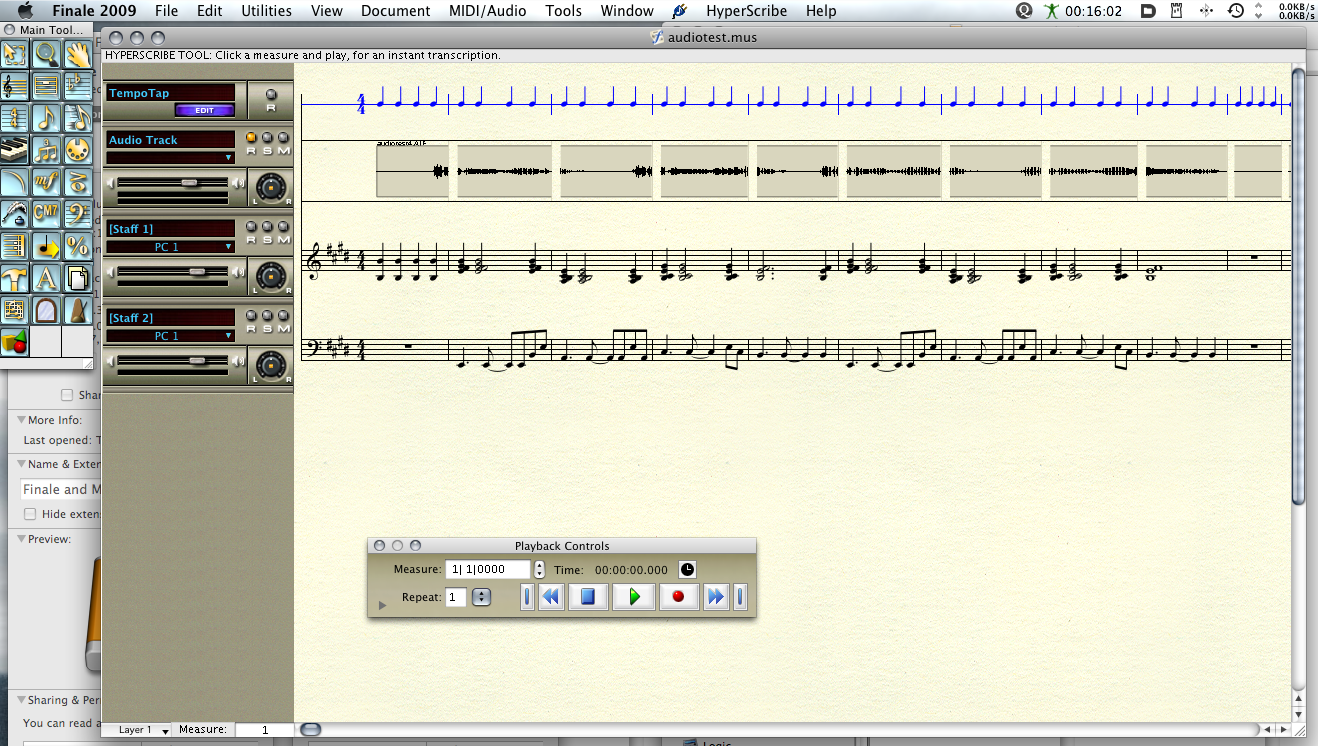Start playback with the green Play button
This screenshot has width=1318, height=746.
(633, 597)
